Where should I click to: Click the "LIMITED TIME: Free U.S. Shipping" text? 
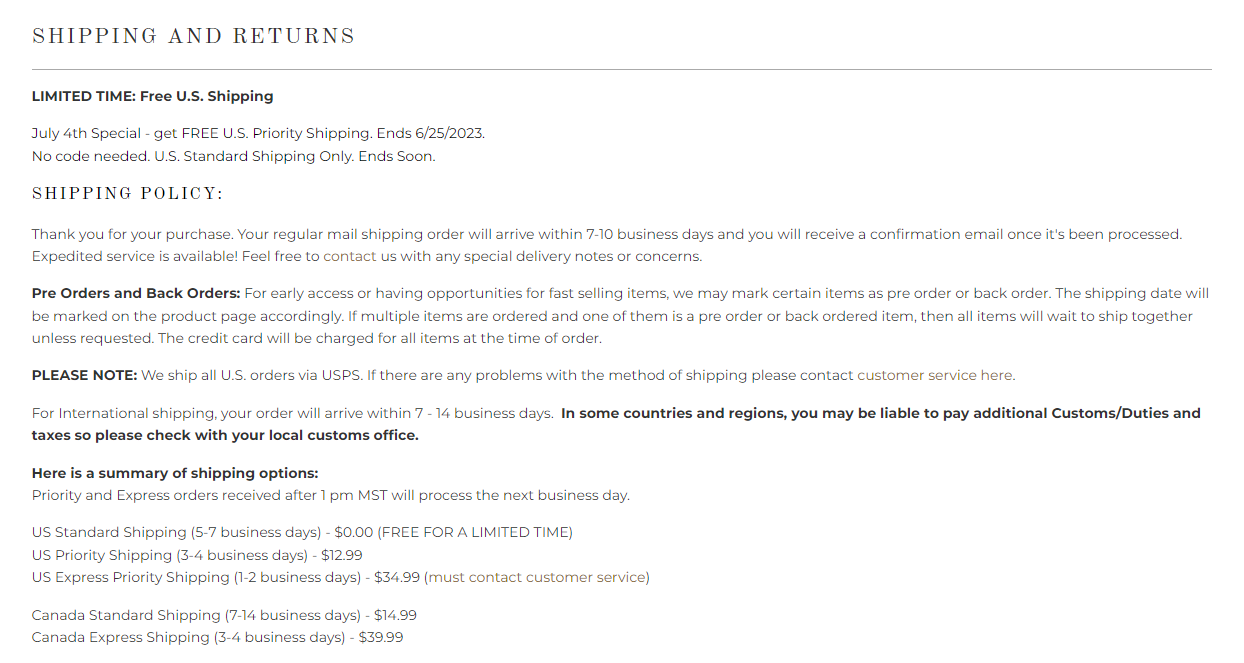coord(152,96)
